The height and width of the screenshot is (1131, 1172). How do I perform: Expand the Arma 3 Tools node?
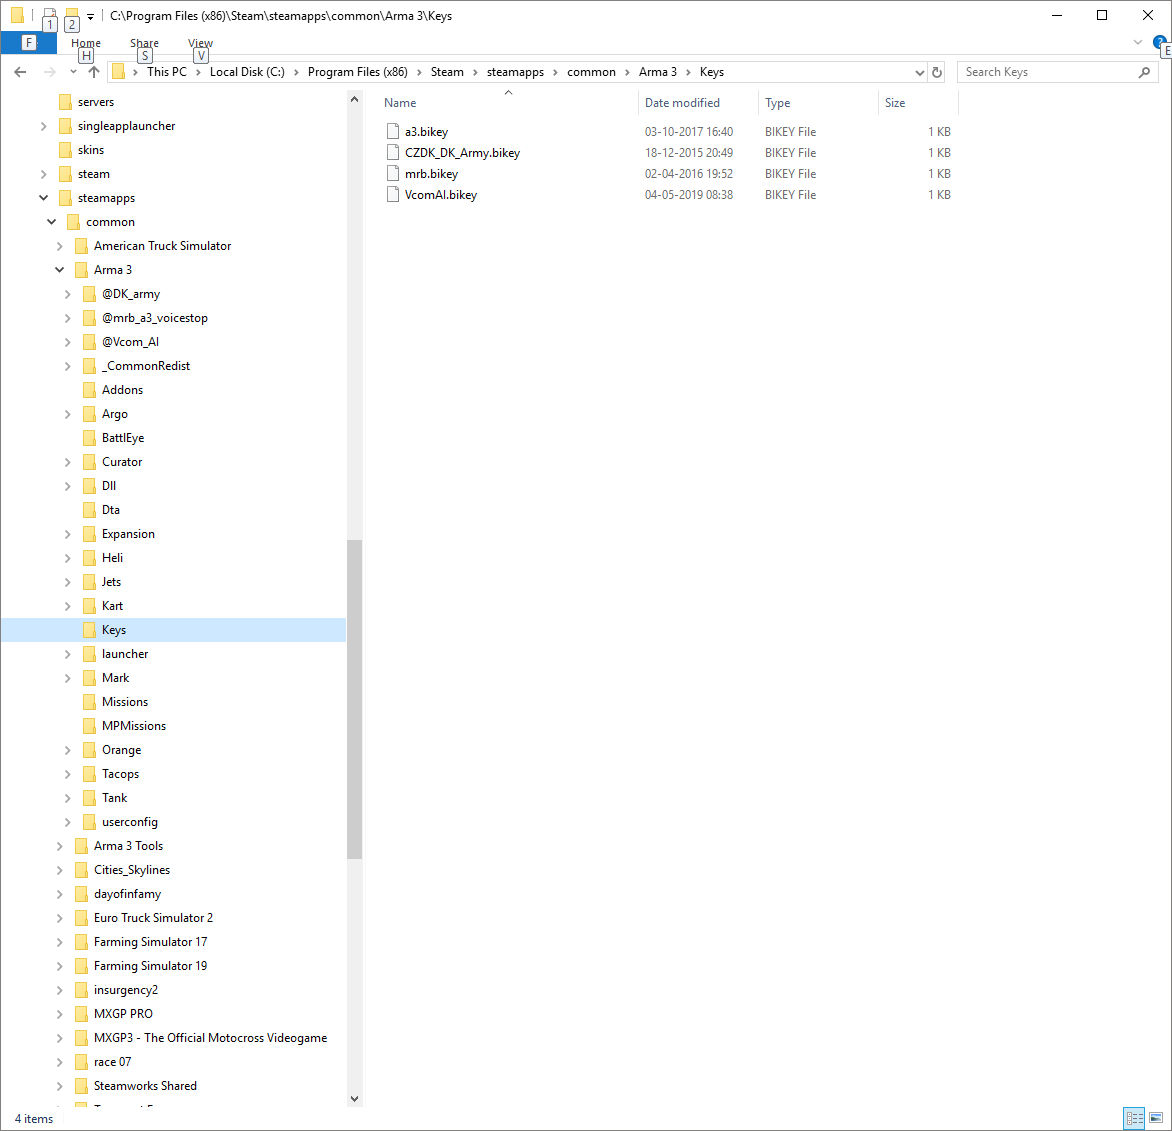(x=60, y=846)
